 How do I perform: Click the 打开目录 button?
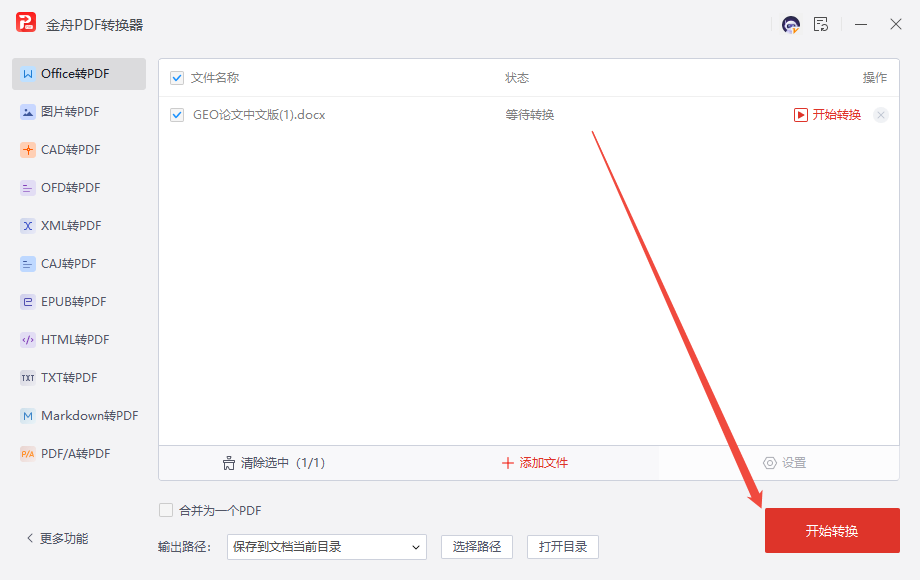pos(562,547)
